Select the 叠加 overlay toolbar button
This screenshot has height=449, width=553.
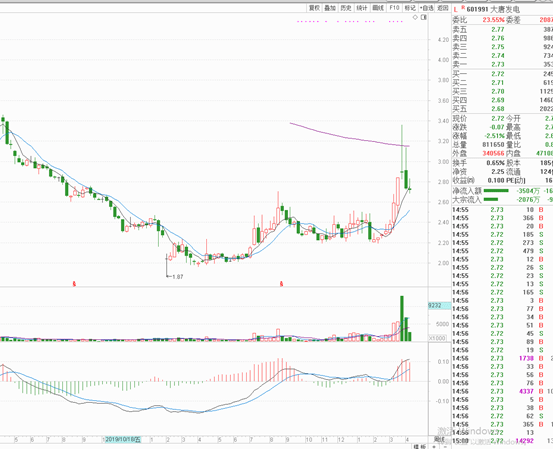330,8
